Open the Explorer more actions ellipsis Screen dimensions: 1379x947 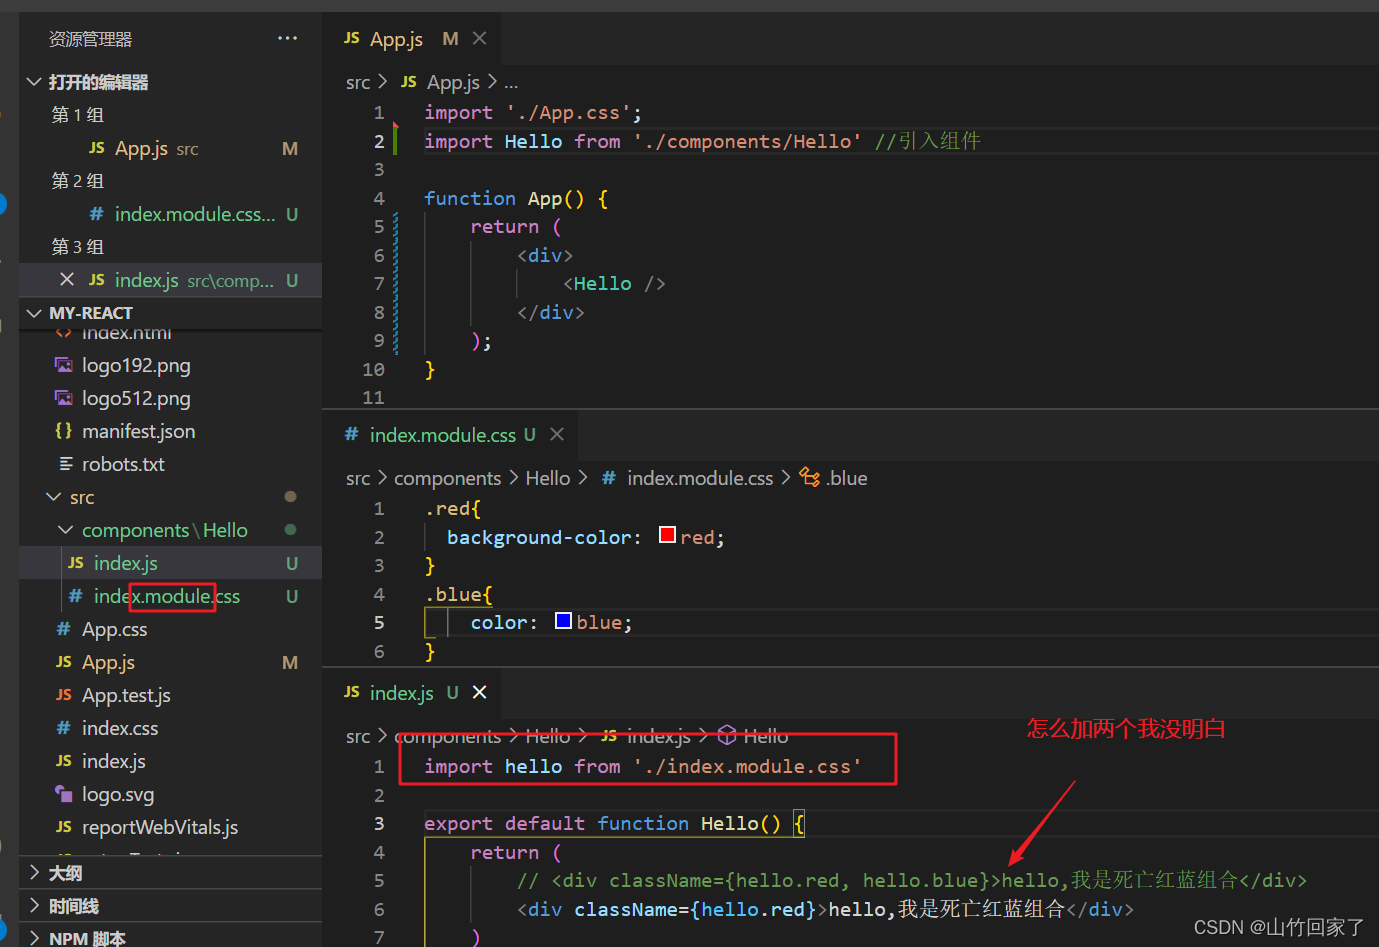pyautogui.click(x=288, y=39)
